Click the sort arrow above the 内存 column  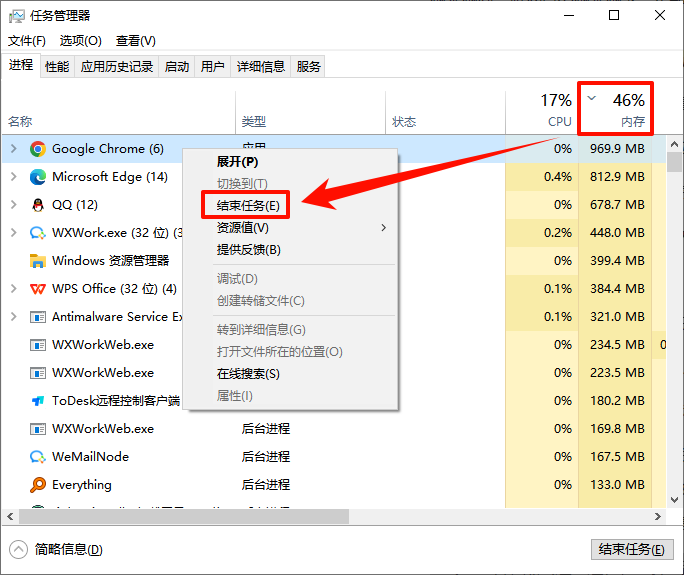(592, 98)
